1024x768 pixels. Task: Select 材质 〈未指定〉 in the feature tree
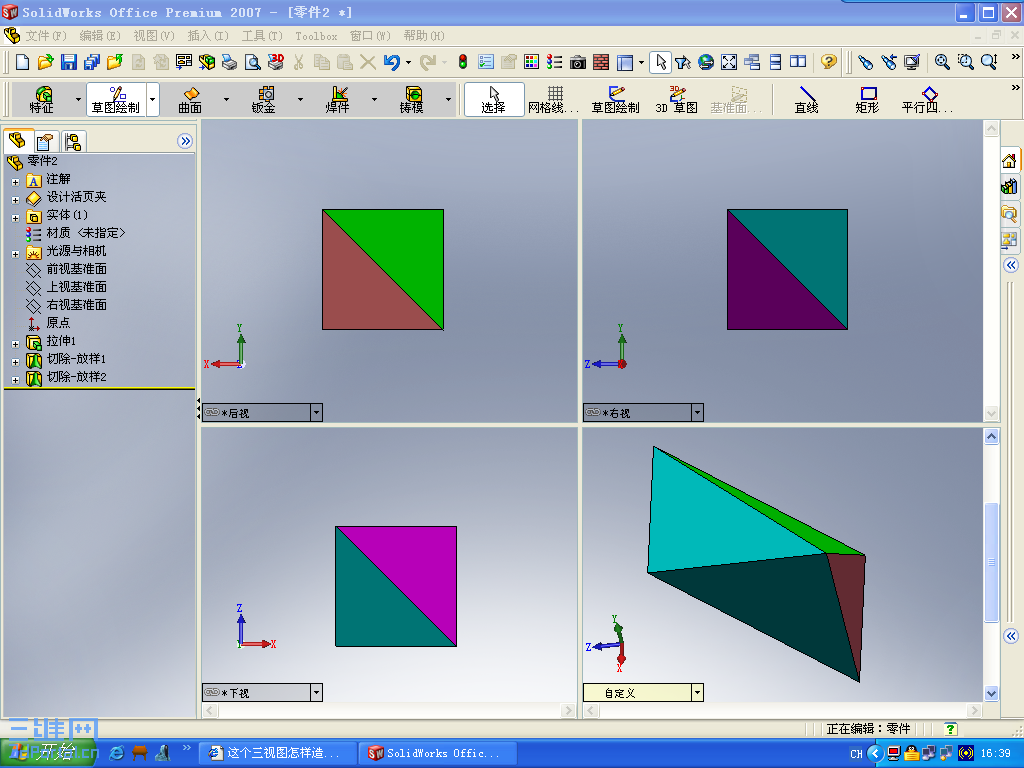75,233
